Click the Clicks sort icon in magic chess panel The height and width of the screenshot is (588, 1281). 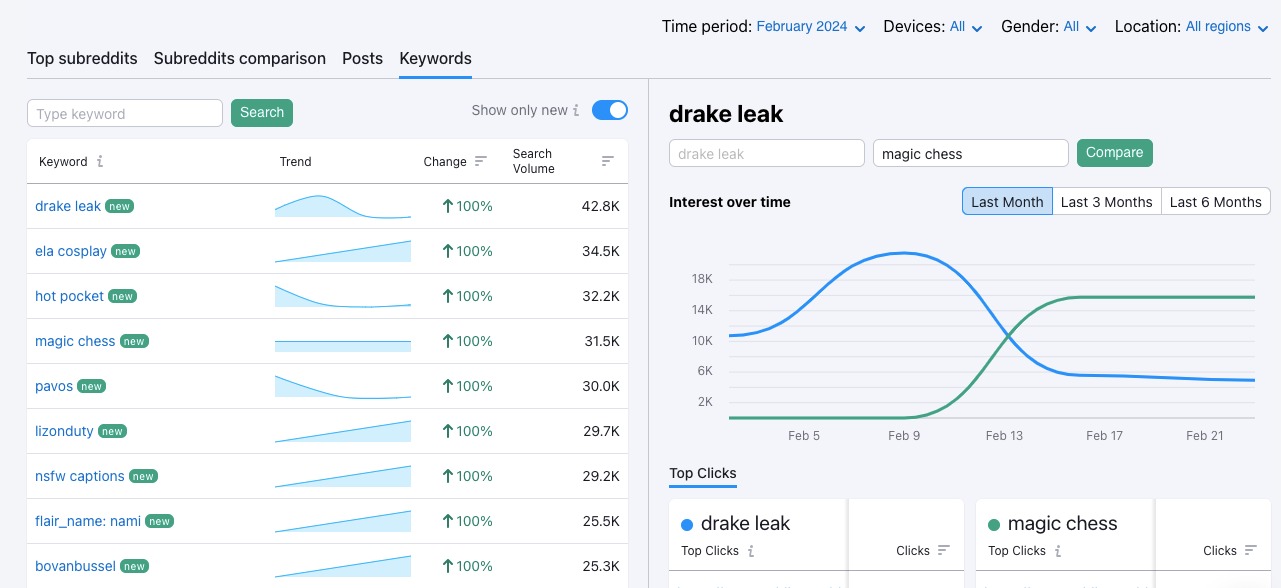[x=1249, y=551]
